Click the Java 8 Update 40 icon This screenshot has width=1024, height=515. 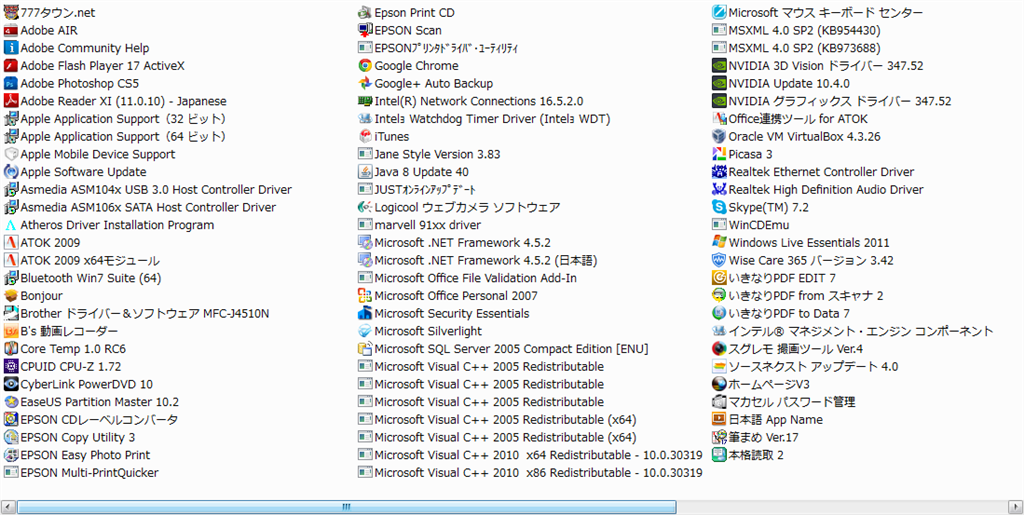point(365,172)
